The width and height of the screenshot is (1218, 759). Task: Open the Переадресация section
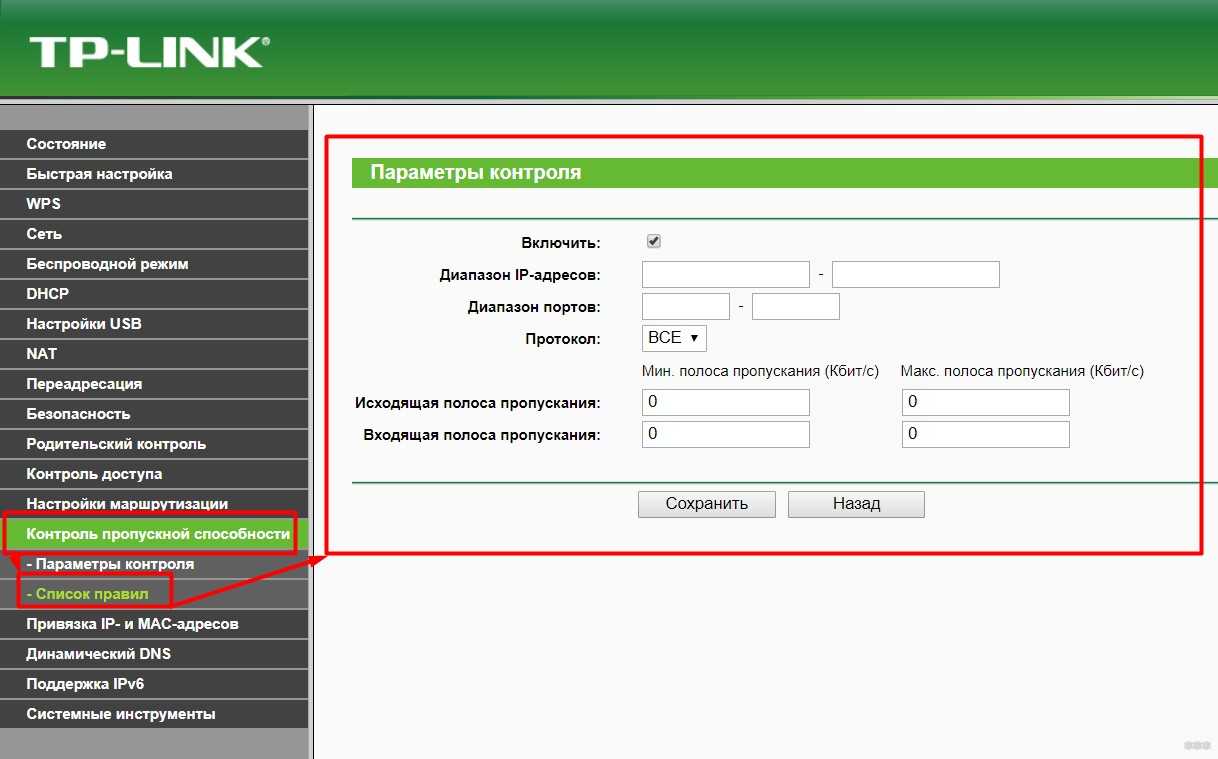click(154, 384)
